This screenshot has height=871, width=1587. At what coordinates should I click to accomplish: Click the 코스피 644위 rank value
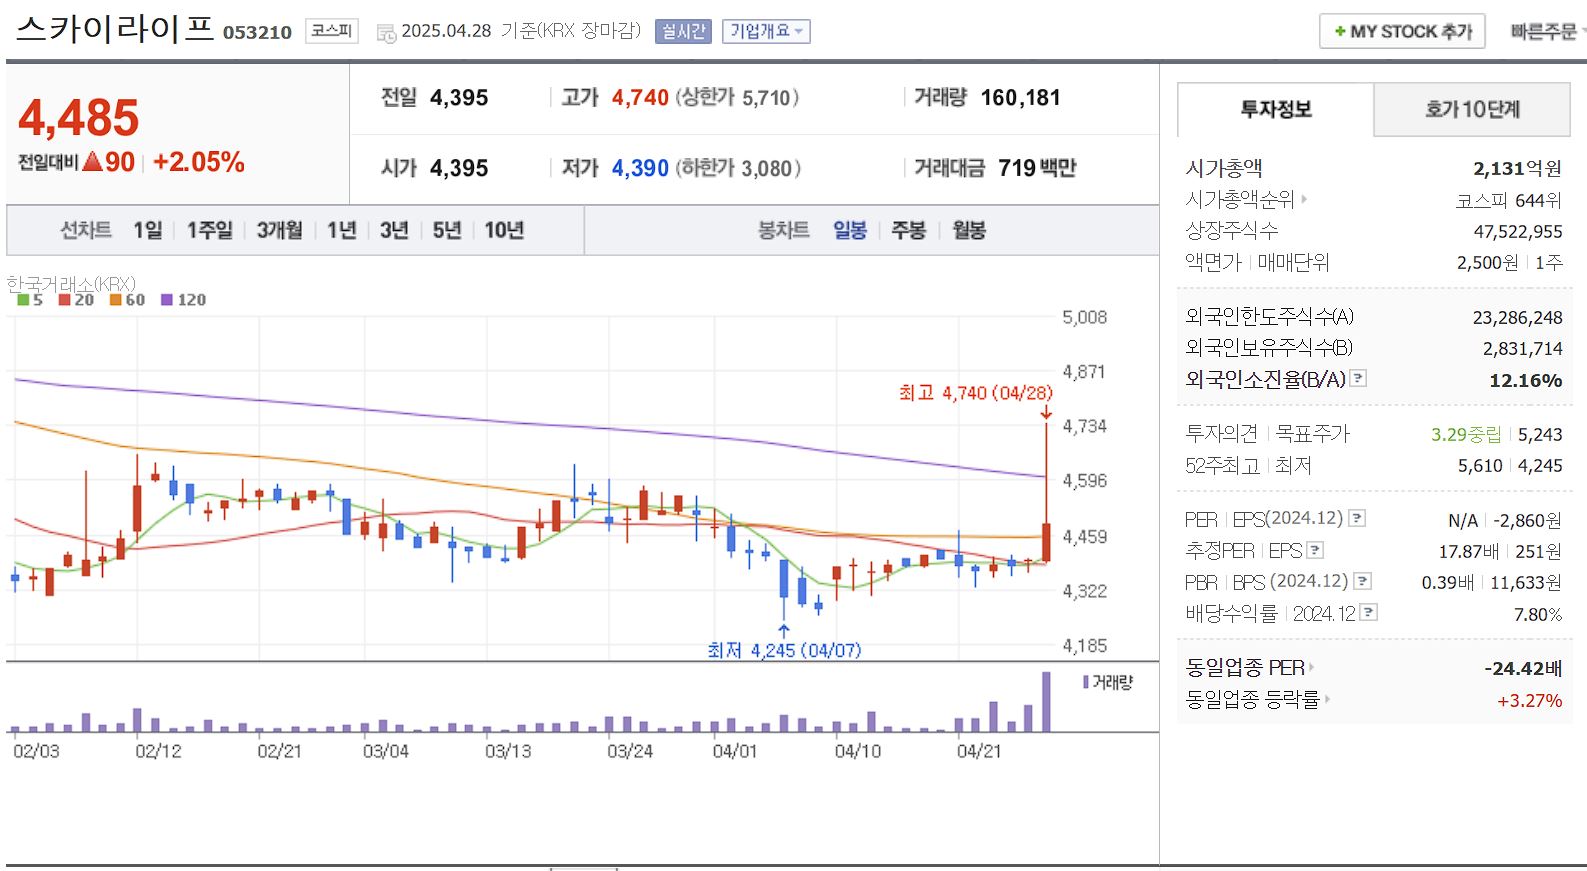(x=1509, y=201)
